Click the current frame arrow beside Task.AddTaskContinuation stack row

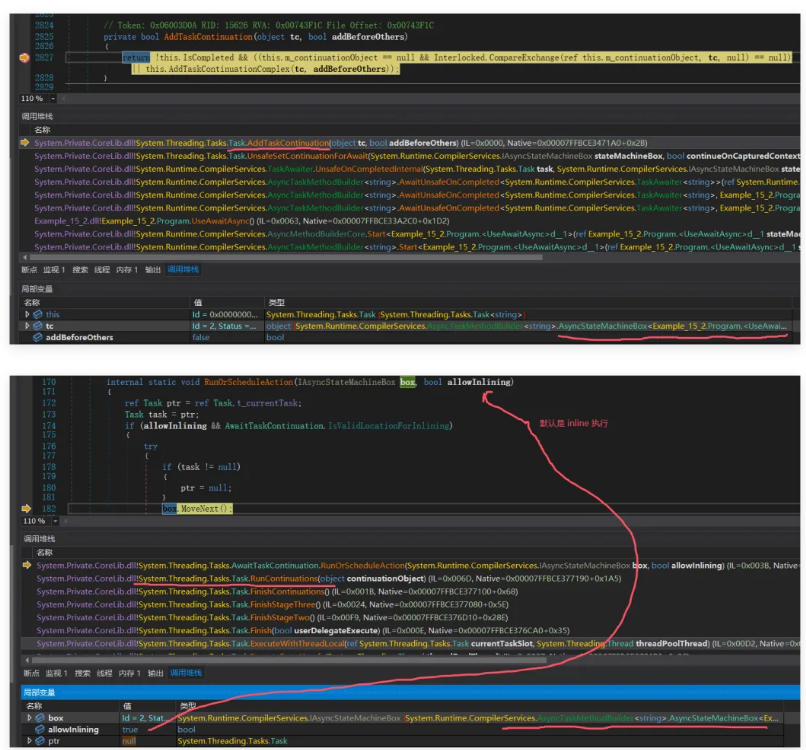24,142
